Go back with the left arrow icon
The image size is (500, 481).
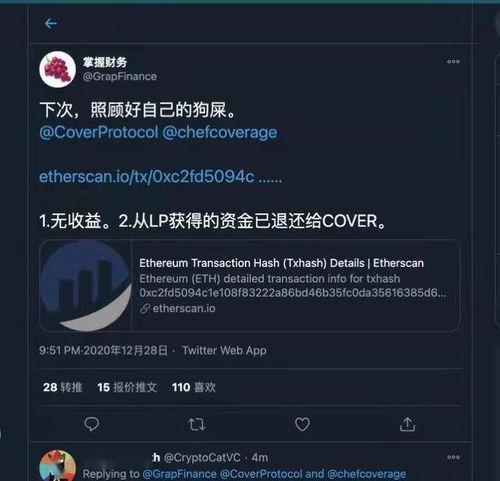pyautogui.click(x=51, y=24)
